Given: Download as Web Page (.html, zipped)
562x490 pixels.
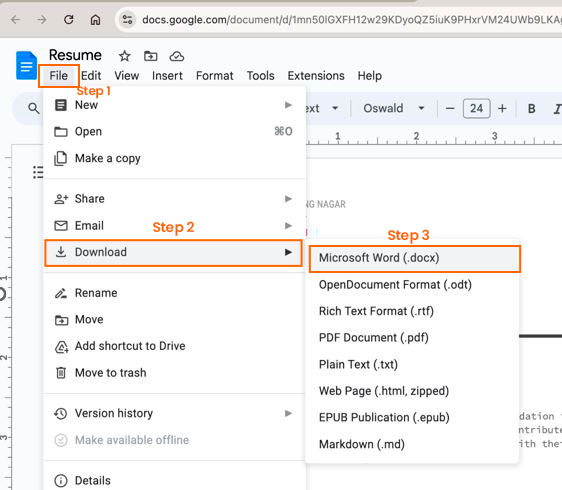Looking at the screenshot, I should pos(412,391).
